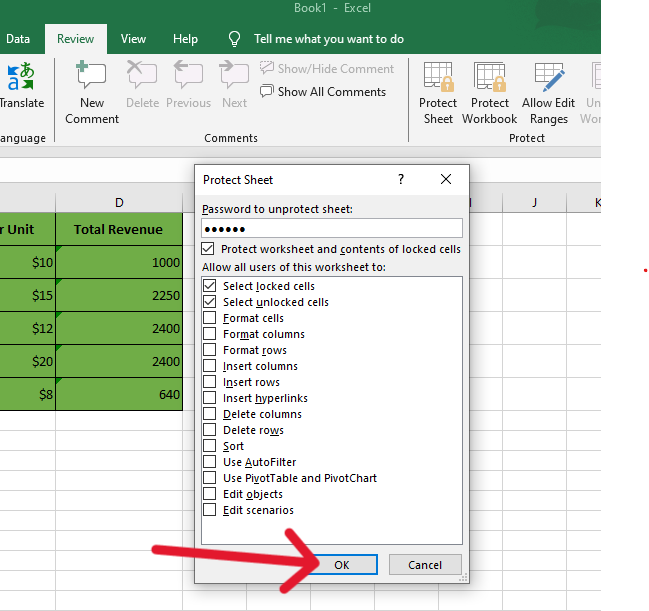The image size is (649, 611).
Task: Tick the Use AutoFilter option
Action: pos(209,462)
